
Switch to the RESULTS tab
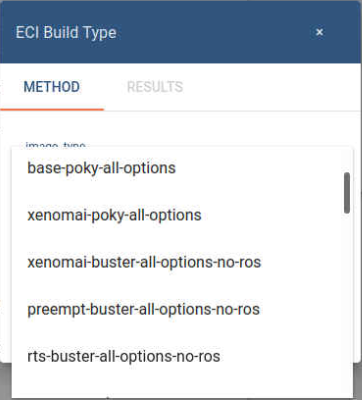tap(155, 87)
